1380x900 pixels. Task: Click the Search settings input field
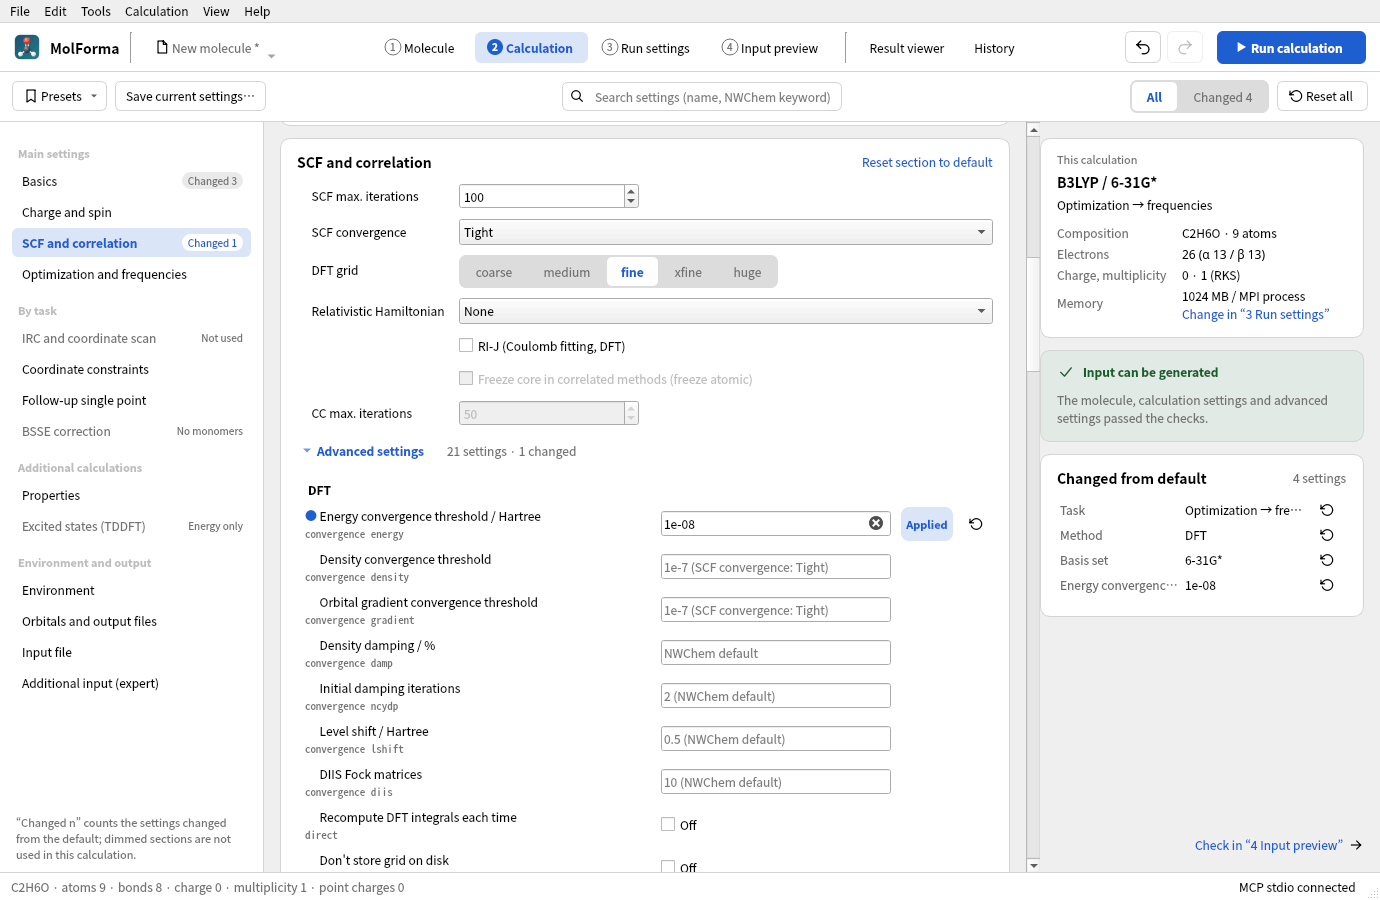[x=702, y=97]
